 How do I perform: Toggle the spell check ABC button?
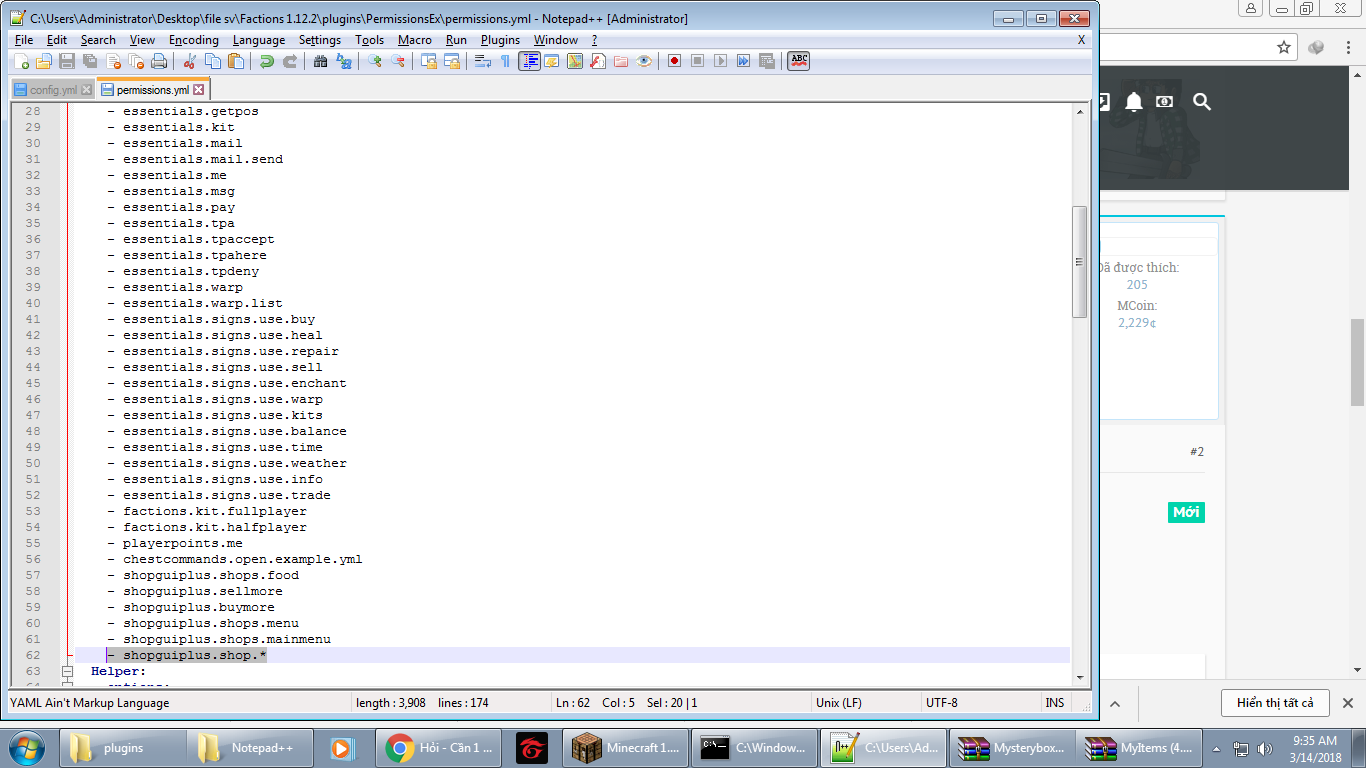tap(798, 61)
